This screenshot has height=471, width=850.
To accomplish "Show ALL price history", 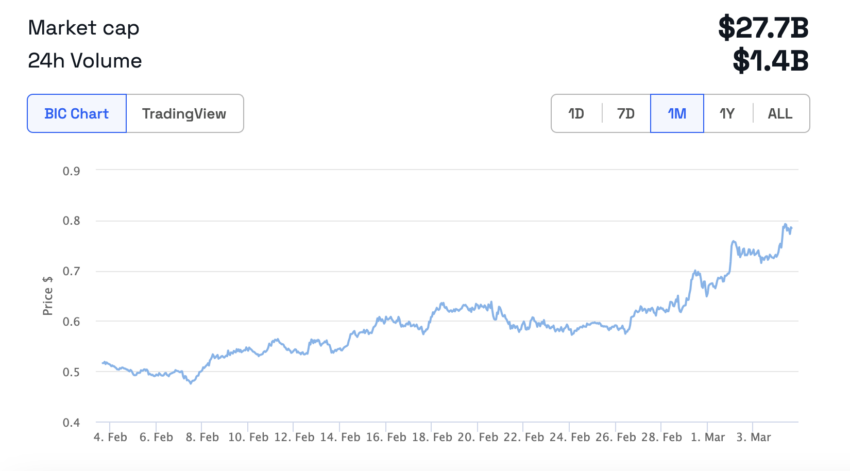I will click(780, 113).
